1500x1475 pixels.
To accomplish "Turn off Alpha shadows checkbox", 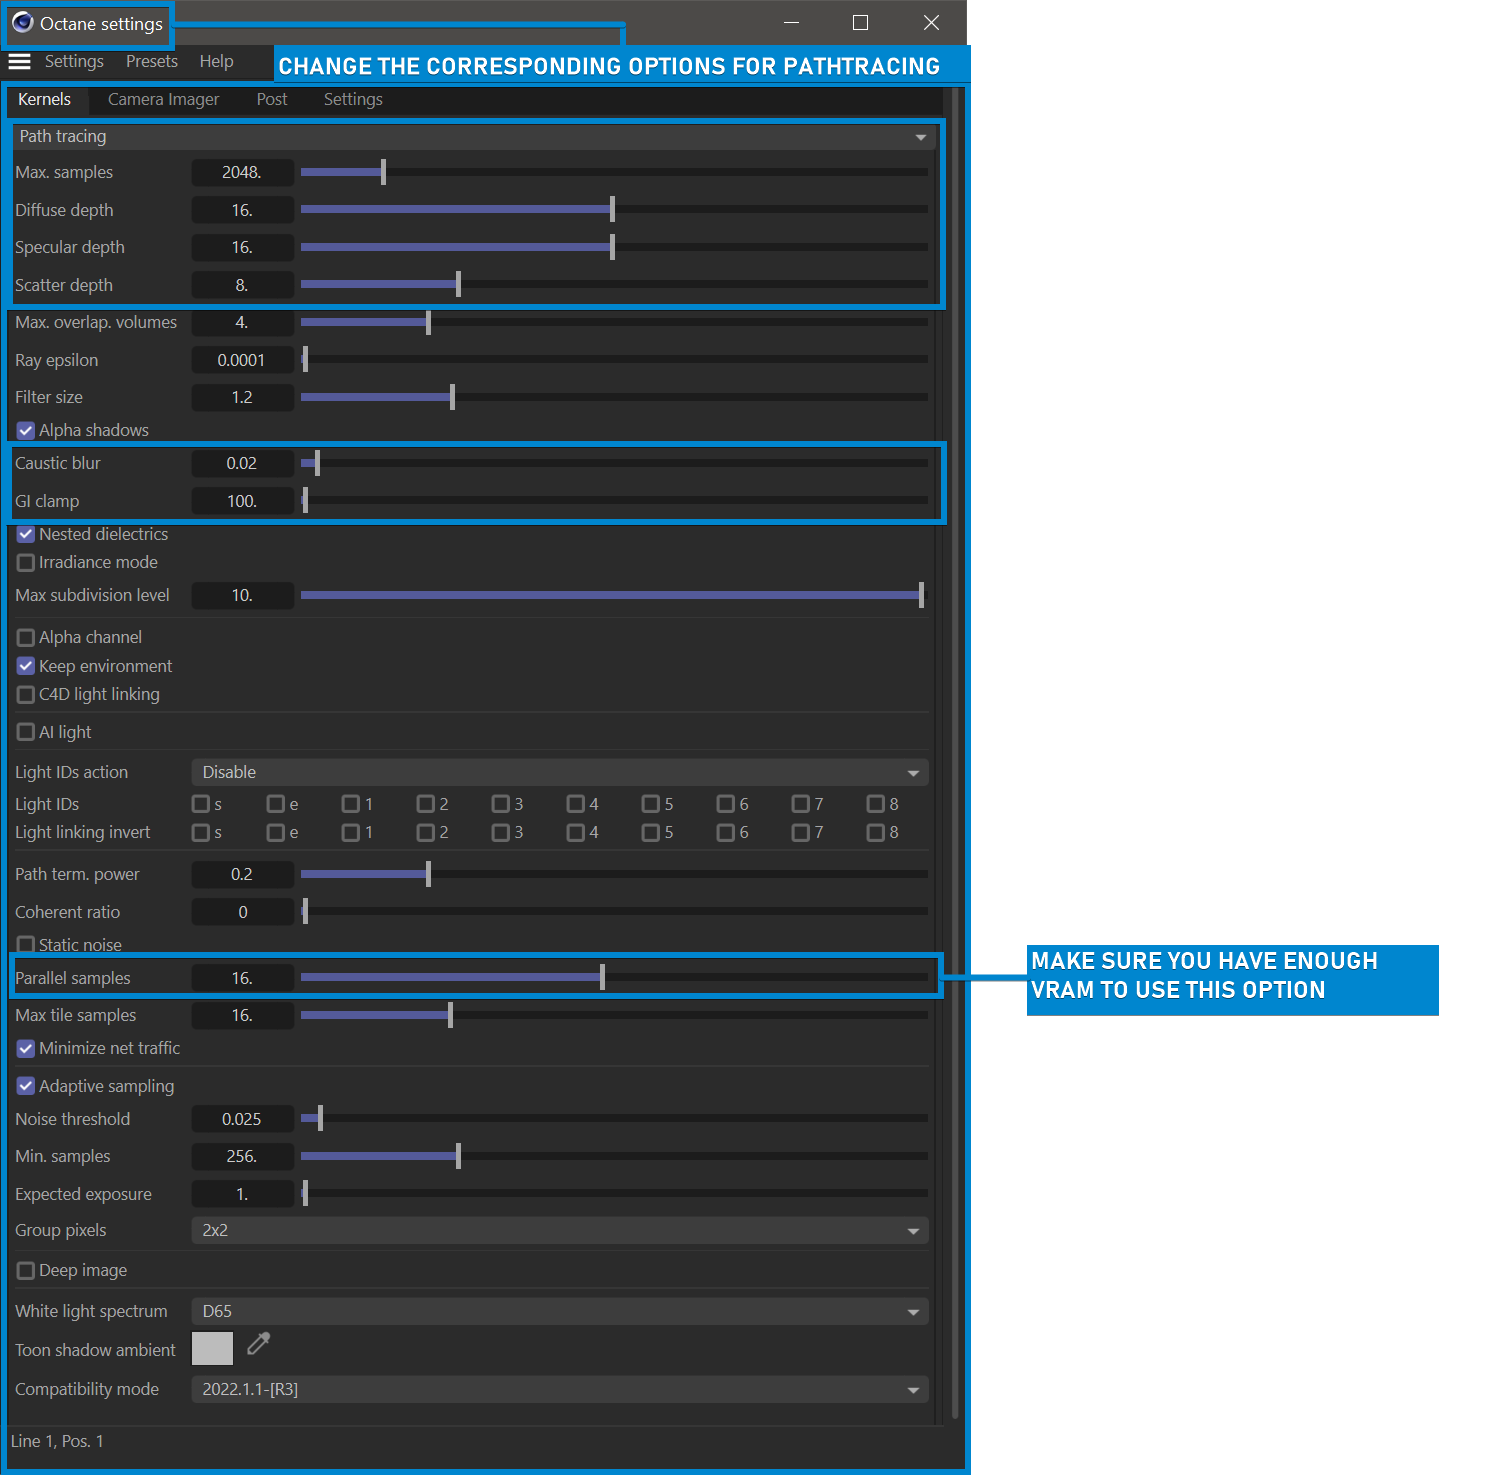I will [26, 431].
